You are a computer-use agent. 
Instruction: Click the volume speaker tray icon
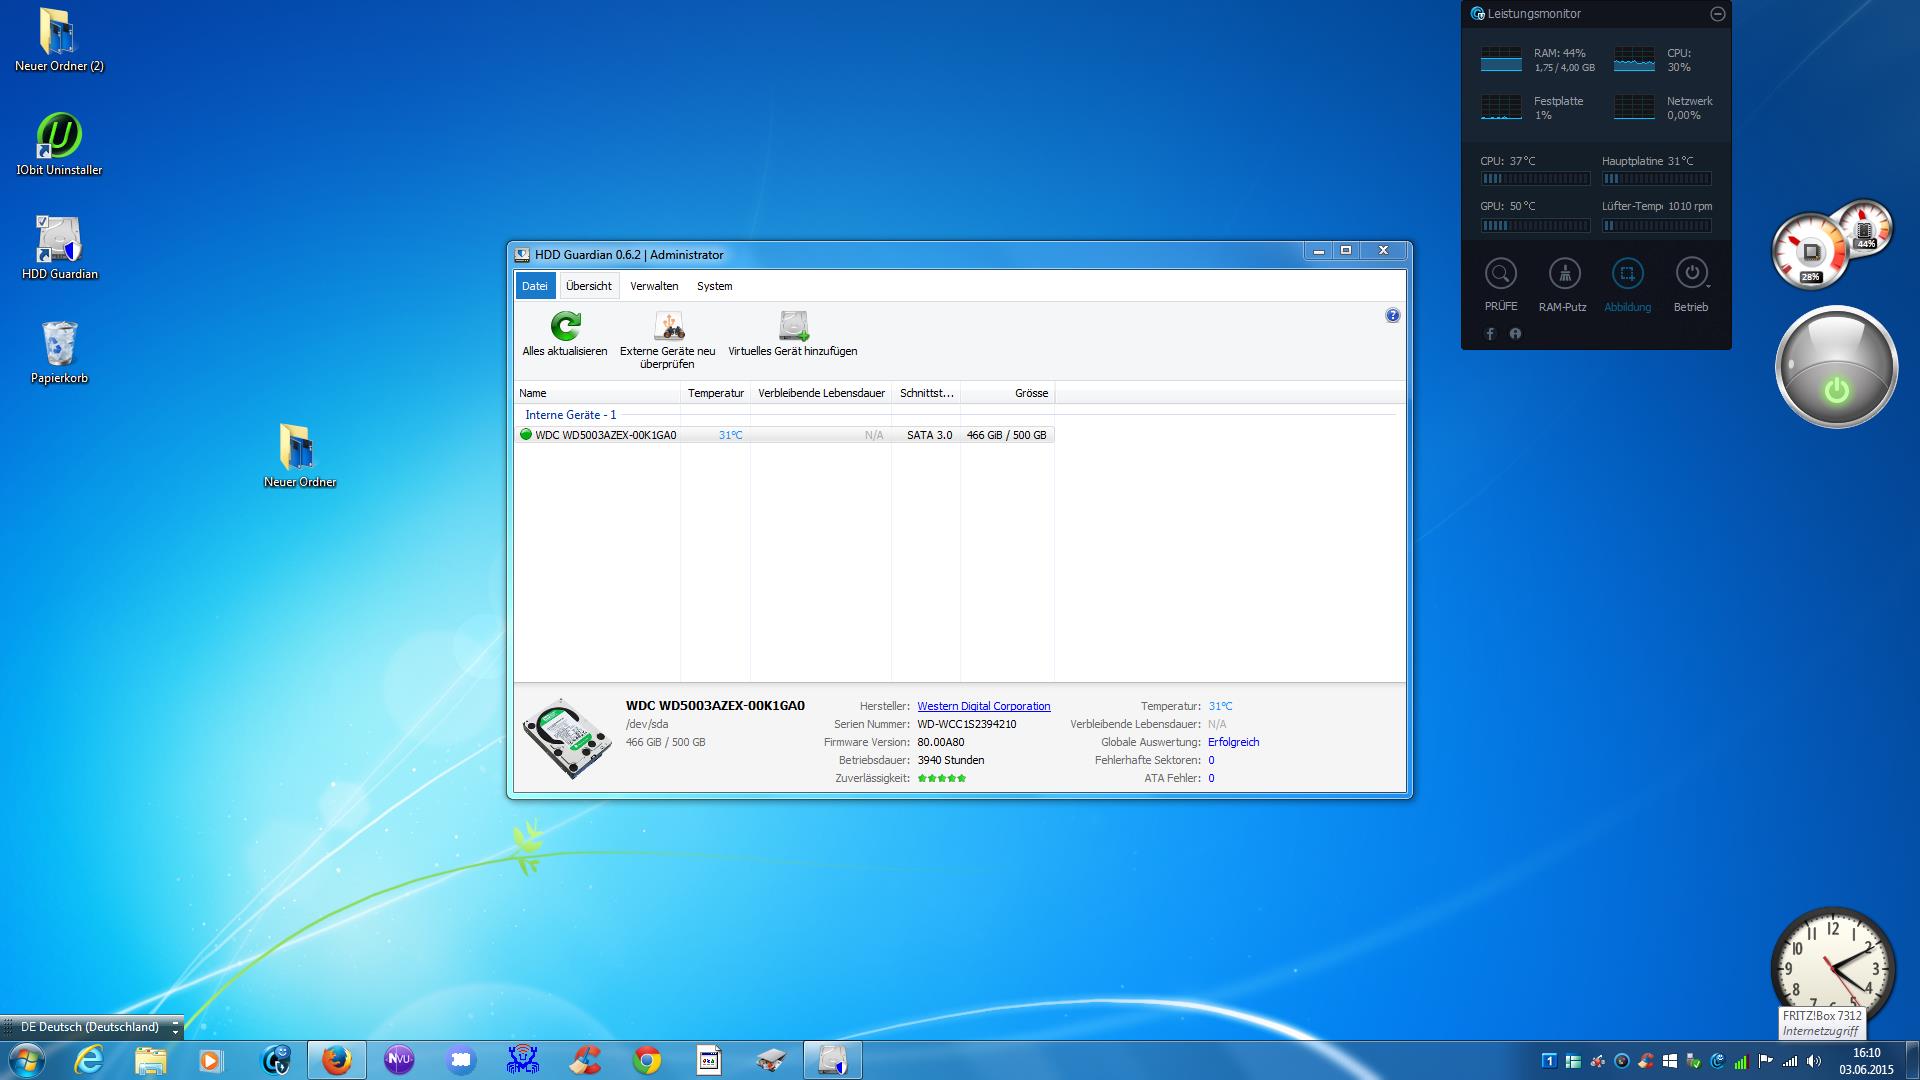coord(1814,1061)
